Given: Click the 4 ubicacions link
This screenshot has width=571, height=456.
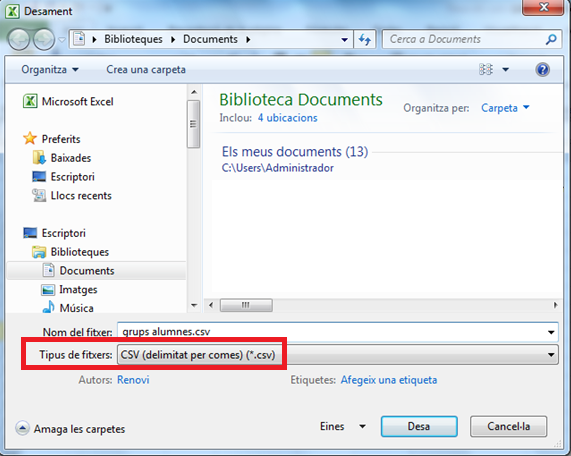Looking at the screenshot, I should click(287, 118).
